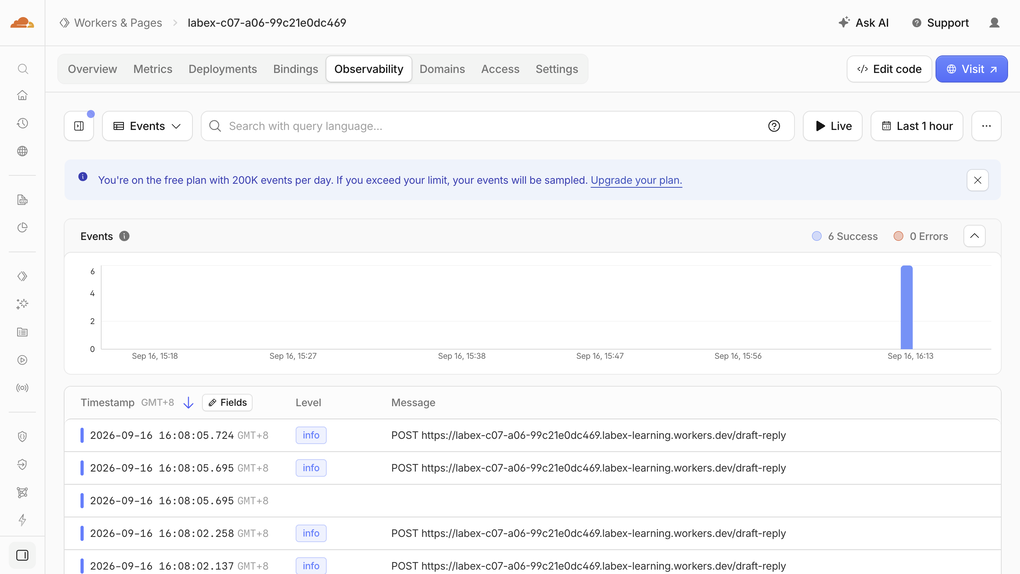Viewport: 1020px width, 574px height.
Task: Open the storage folder icon in sidebar
Action: (22, 332)
